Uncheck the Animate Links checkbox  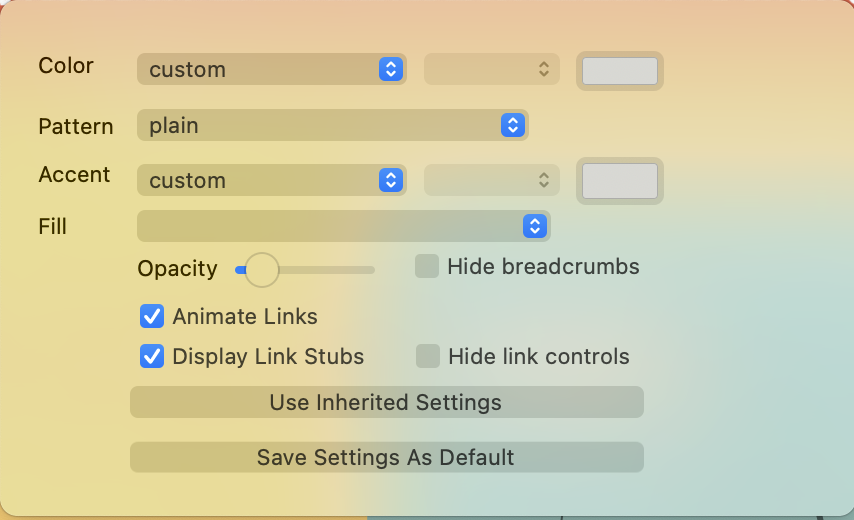[x=152, y=317]
